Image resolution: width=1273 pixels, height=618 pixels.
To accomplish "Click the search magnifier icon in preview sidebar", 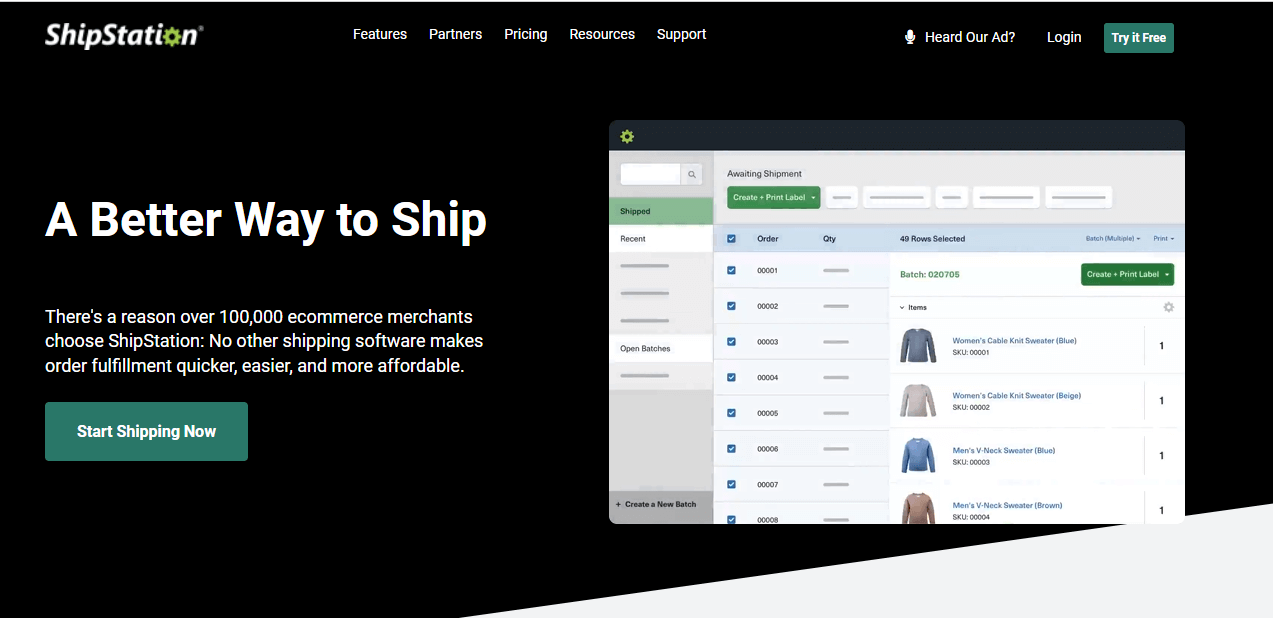I will (x=692, y=175).
